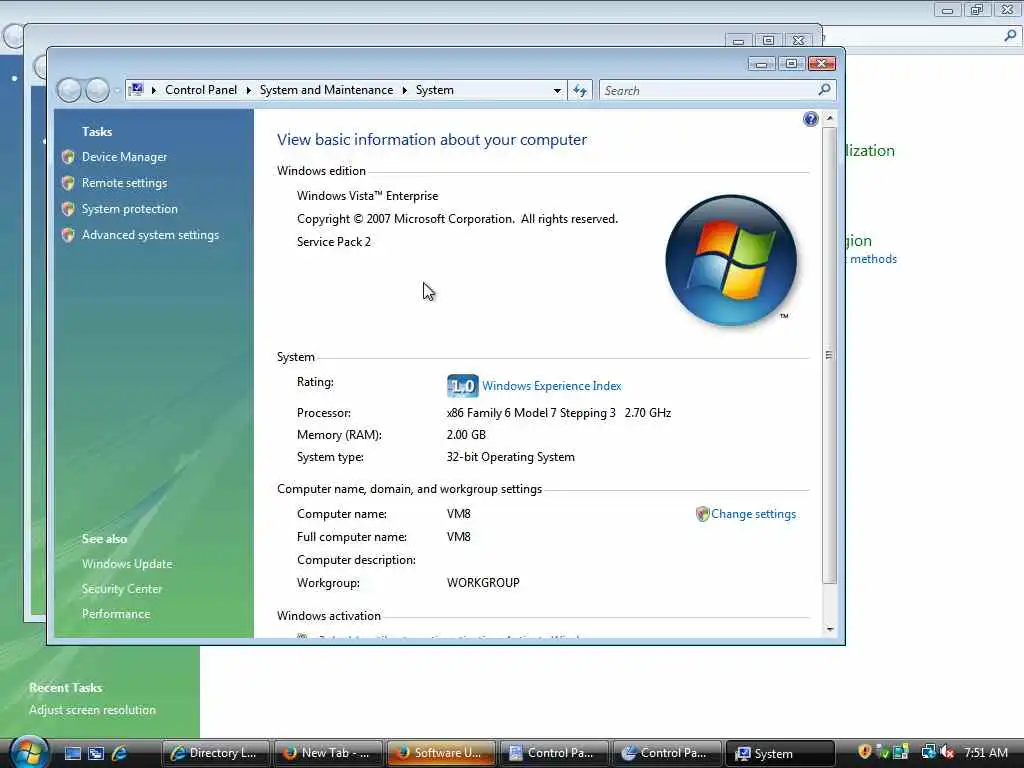Click Windows Vista Enterprise edition text
Screen dimensions: 1024x768
(x=368, y=196)
